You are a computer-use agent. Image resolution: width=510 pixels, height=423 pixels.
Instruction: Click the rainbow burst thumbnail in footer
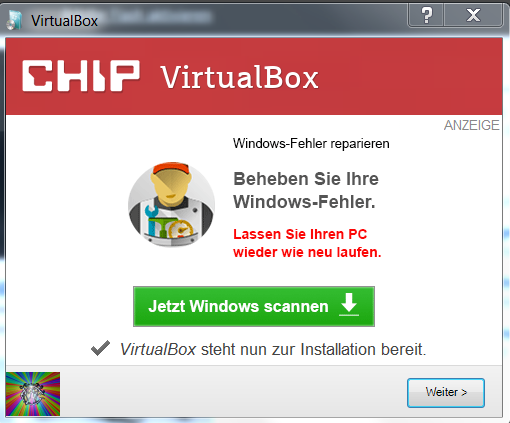[33, 394]
